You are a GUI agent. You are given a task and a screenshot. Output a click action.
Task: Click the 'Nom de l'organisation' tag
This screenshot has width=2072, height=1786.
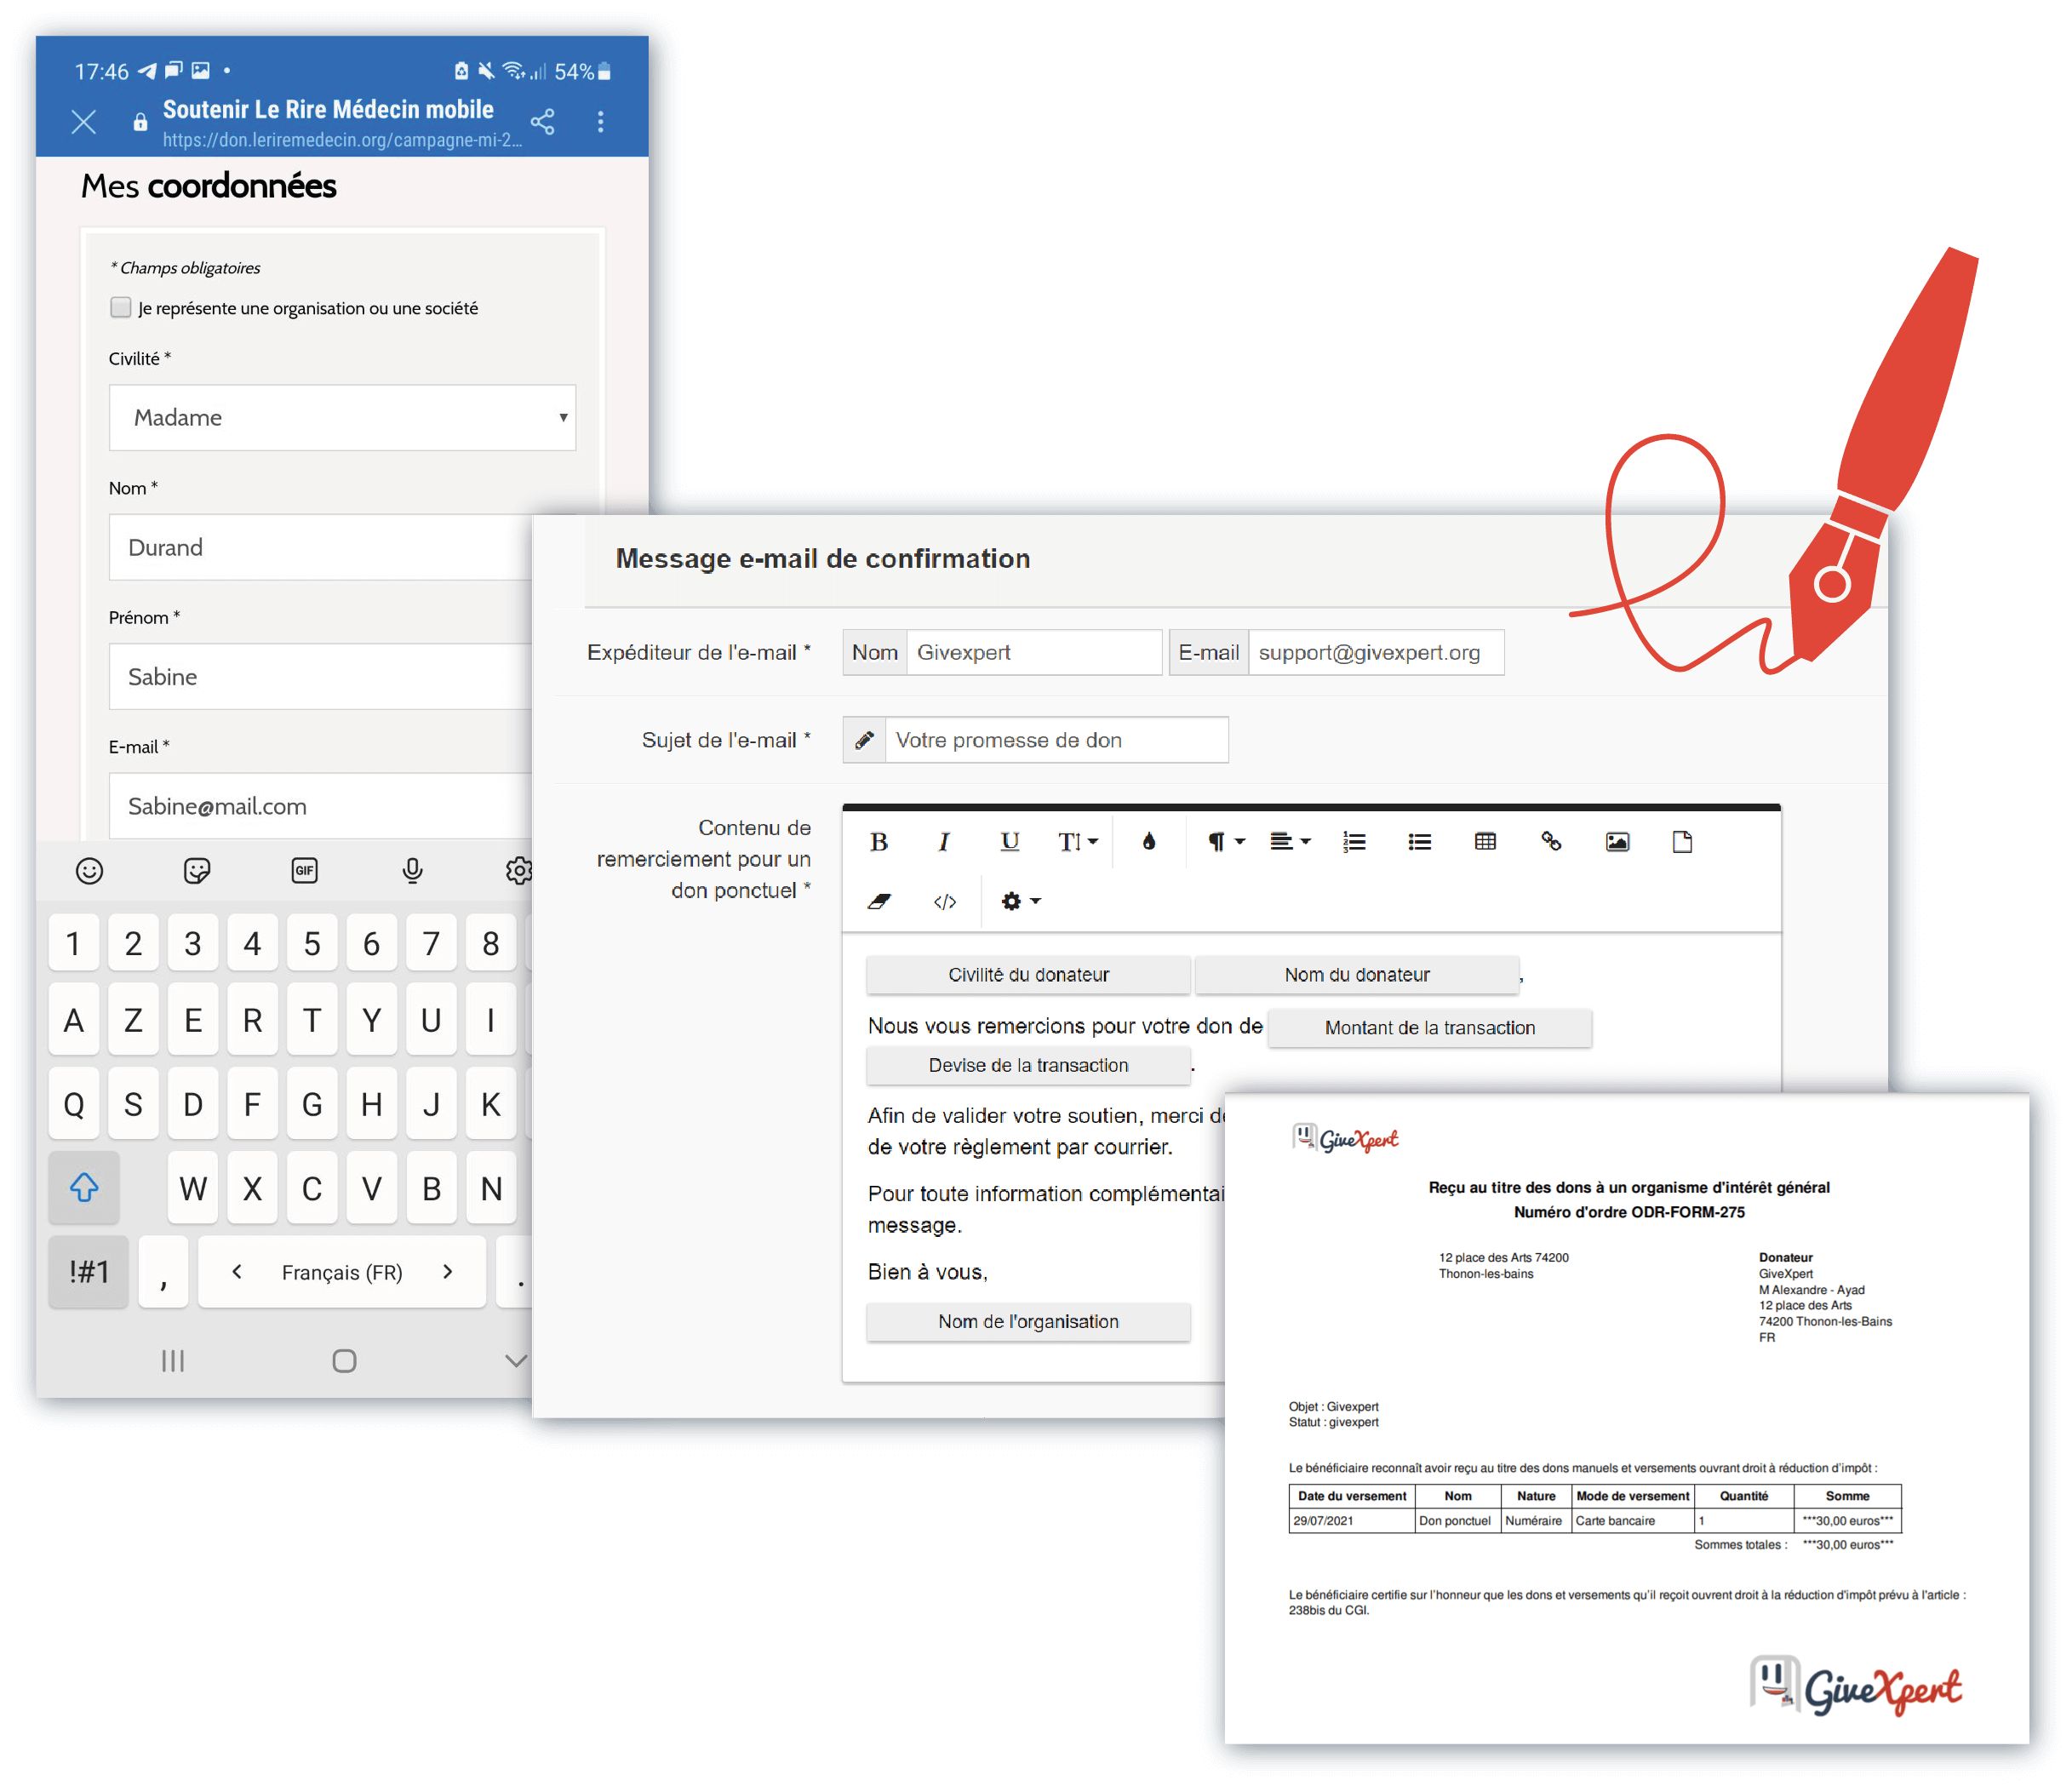coord(1028,1321)
